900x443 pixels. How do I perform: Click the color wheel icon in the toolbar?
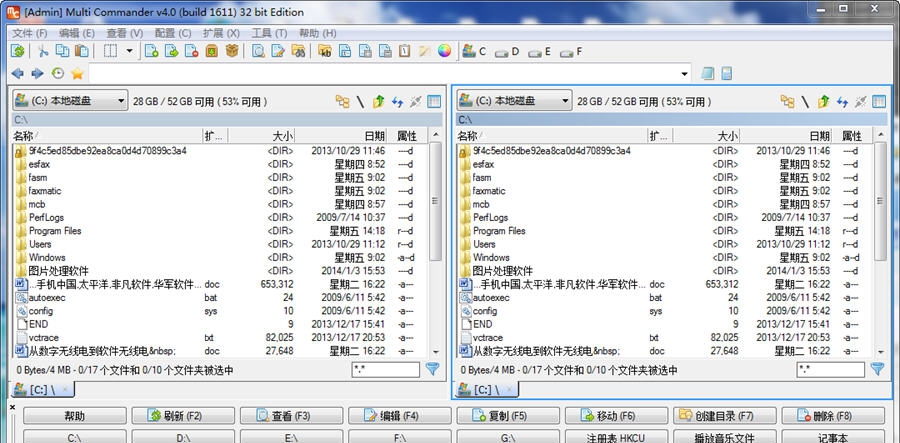click(444, 51)
